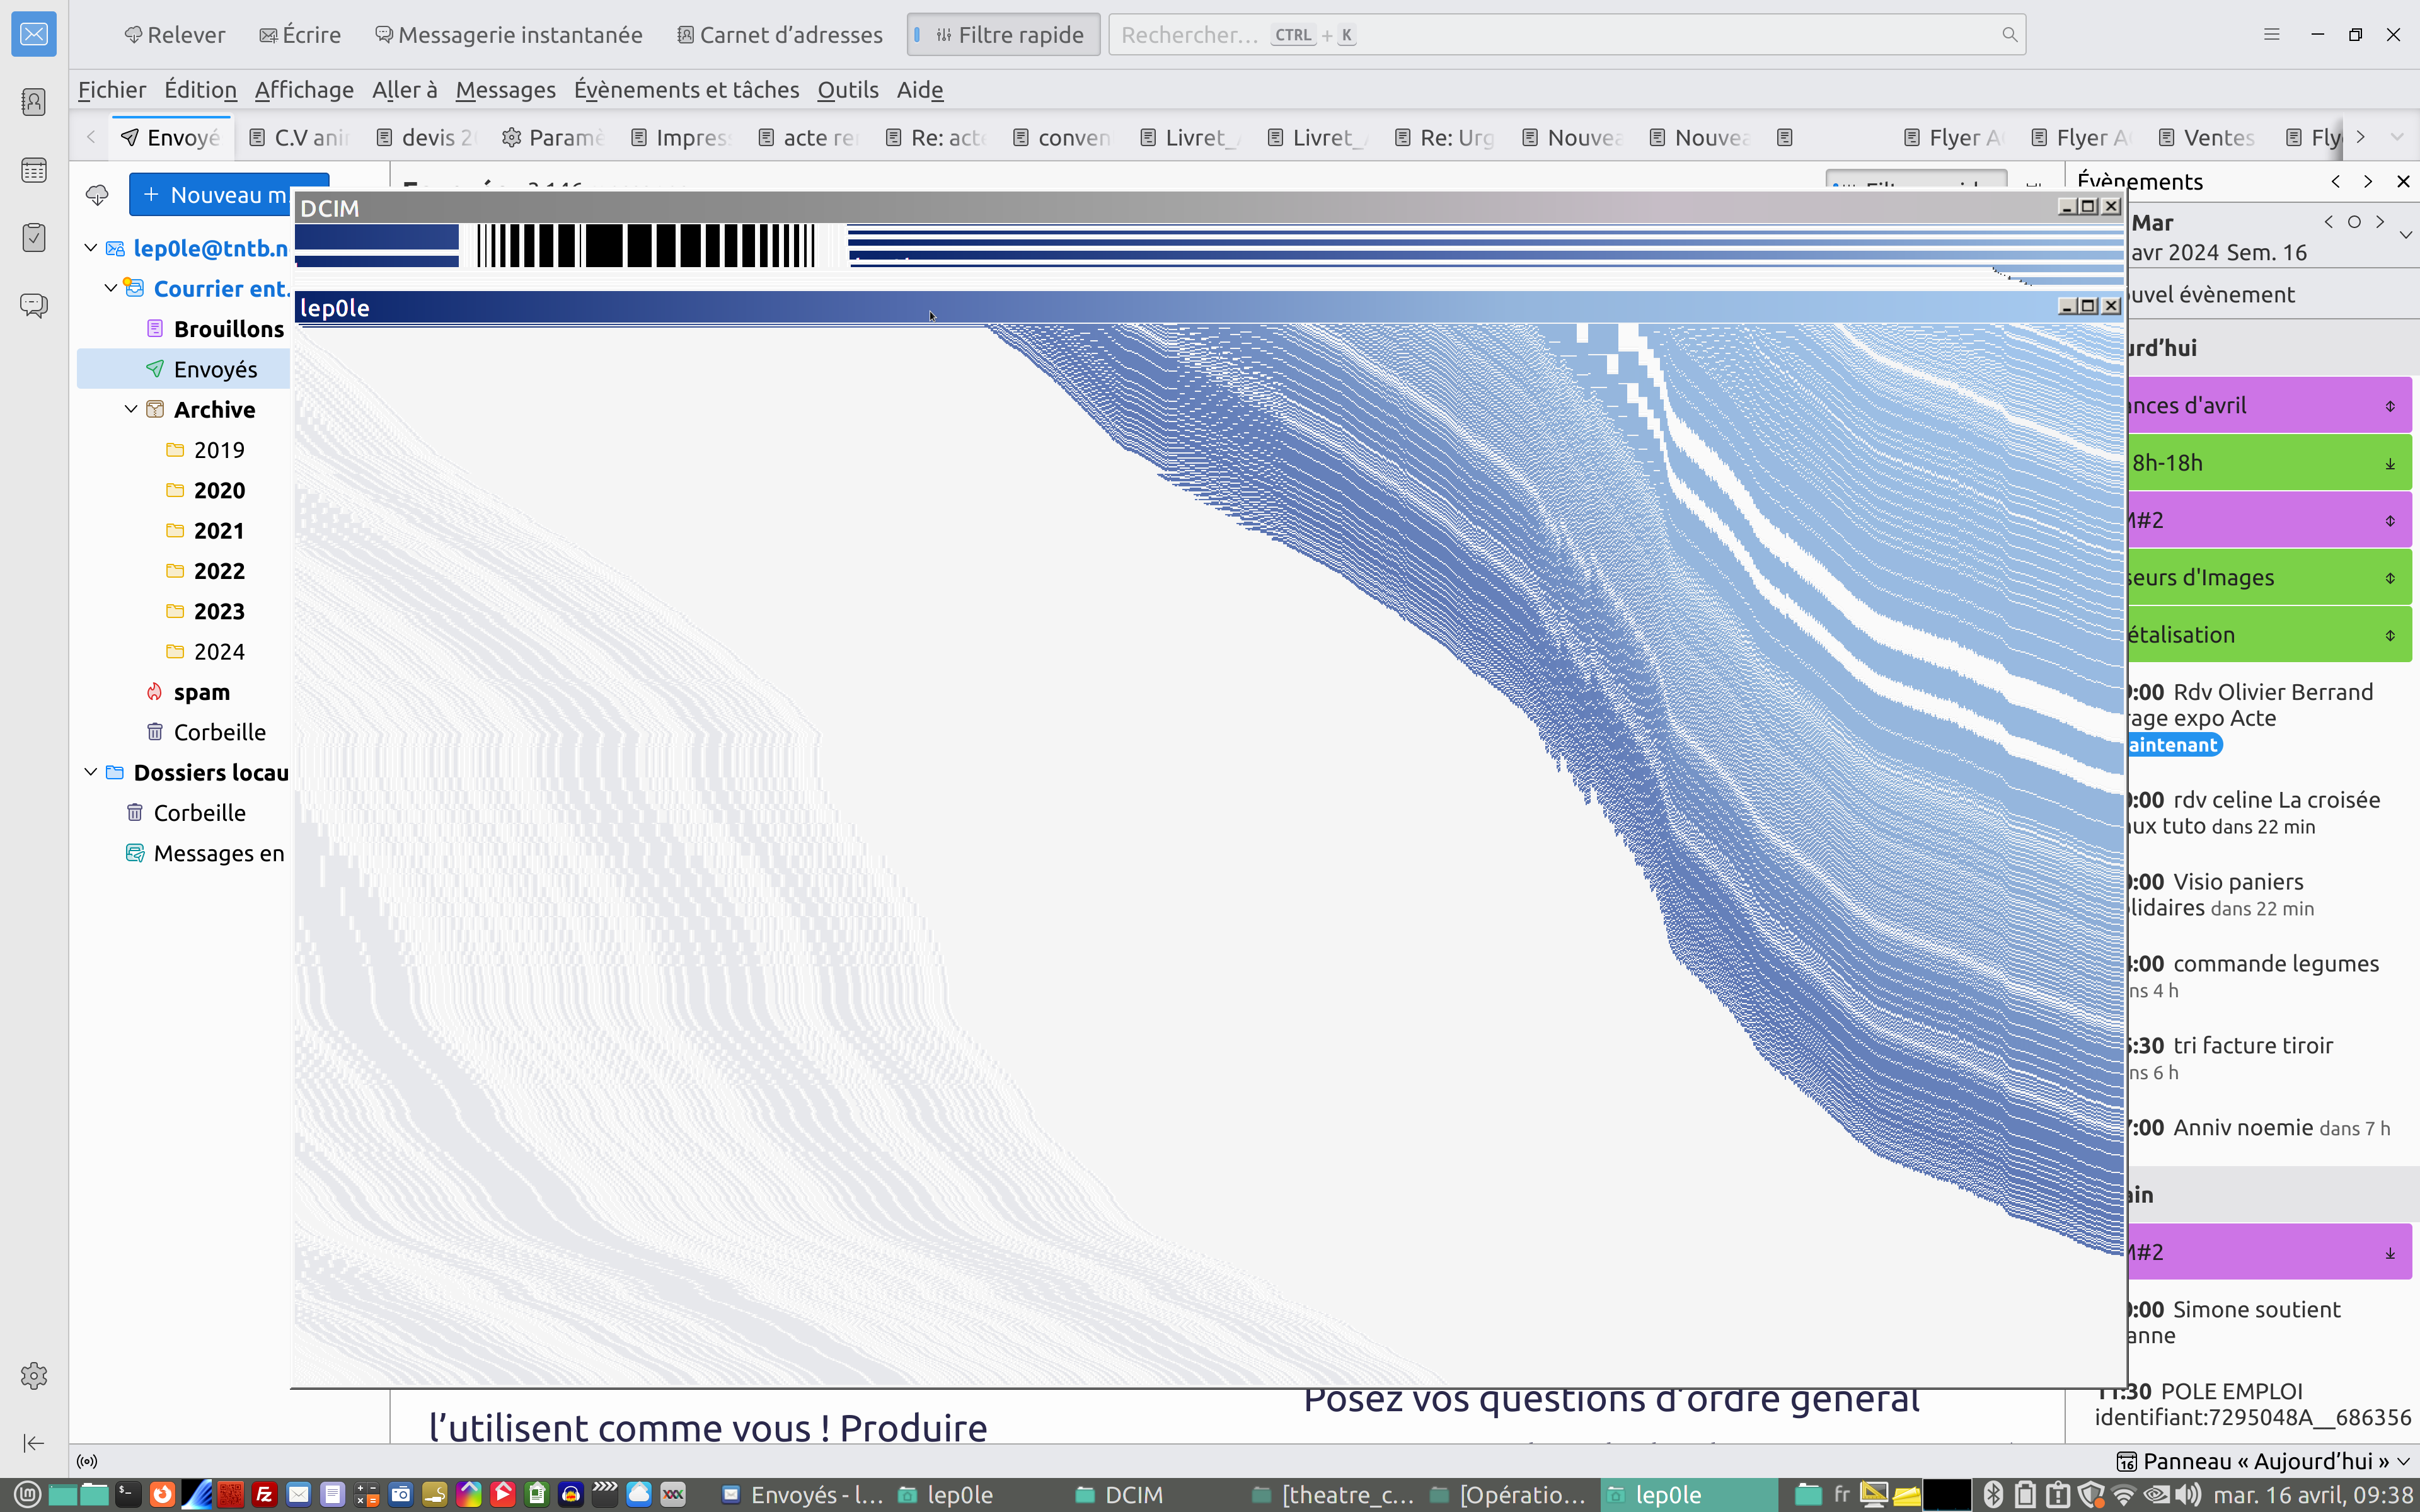Viewport: 2420px width, 1512px height.
Task: Collapse the spaces toolbar arrow icon
Action: click(34, 1442)
